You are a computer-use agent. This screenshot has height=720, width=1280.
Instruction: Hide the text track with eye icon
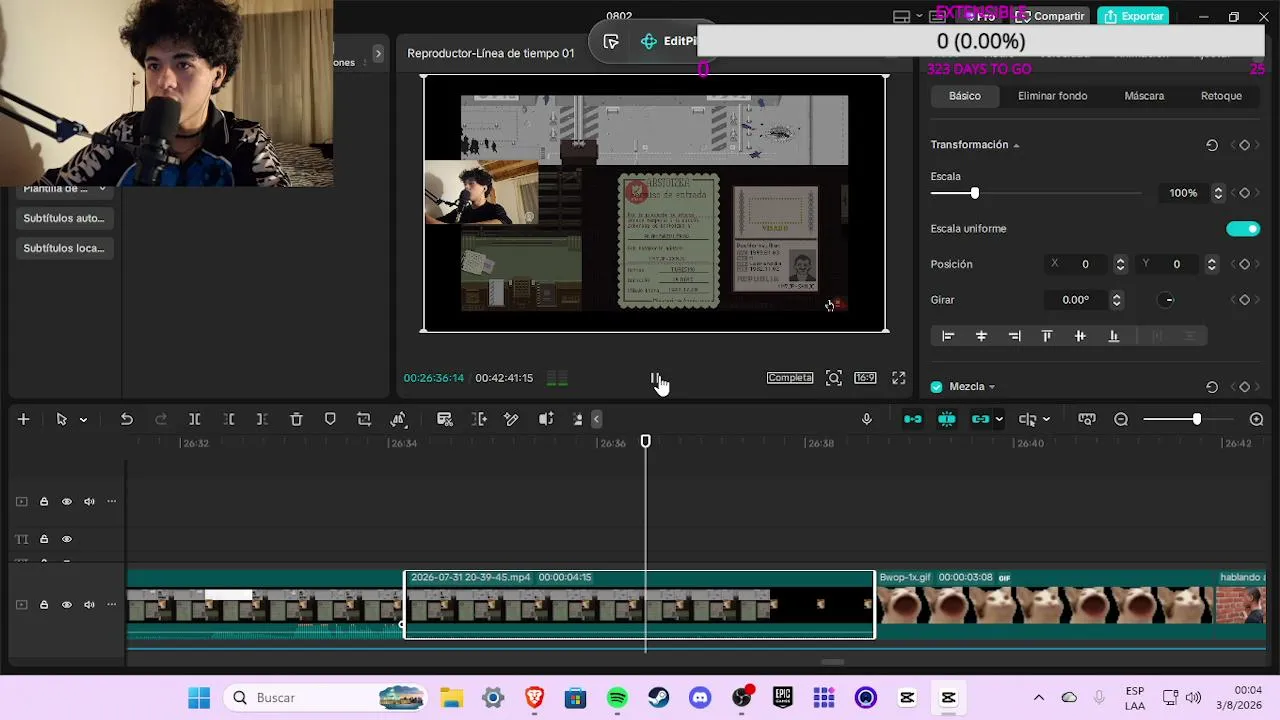[x=67, y=539]
